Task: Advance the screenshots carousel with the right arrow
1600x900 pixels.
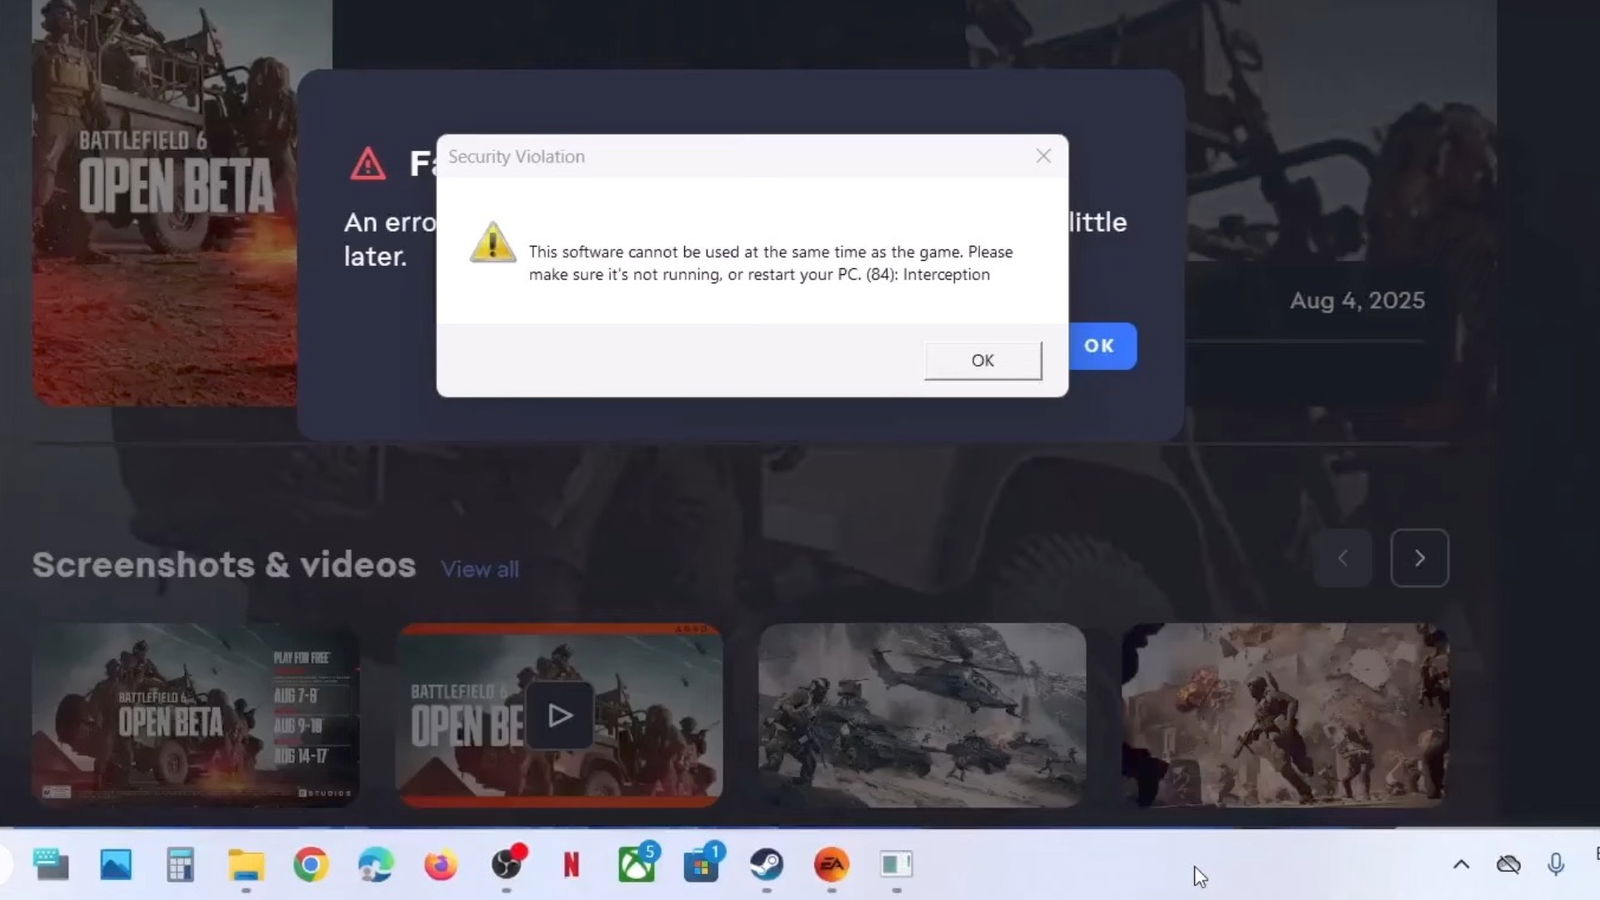Action: [1419, 558]
